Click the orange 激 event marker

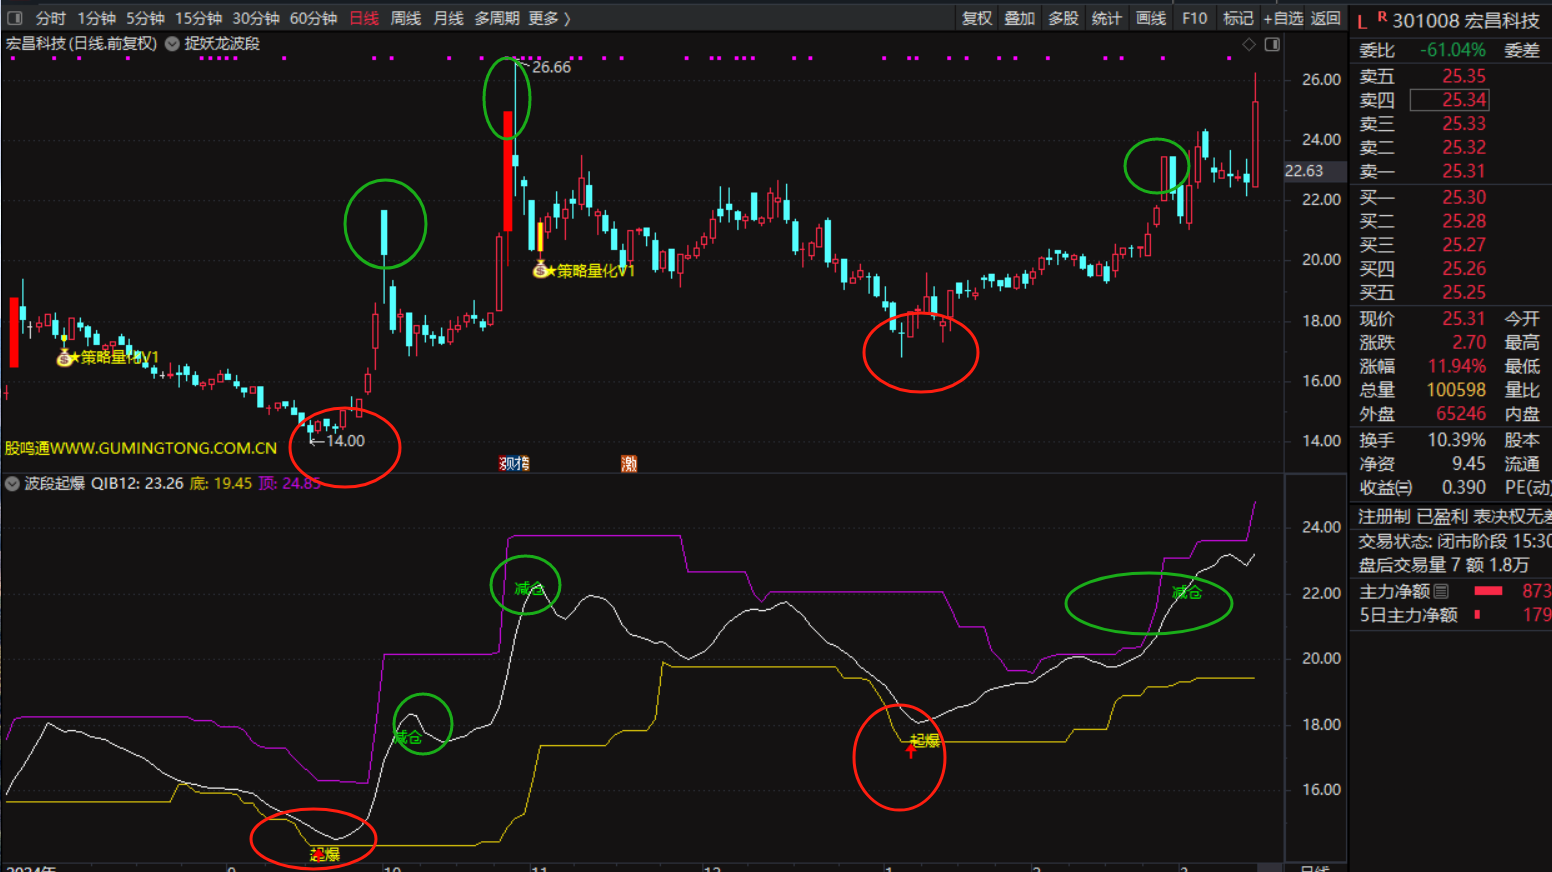[x=629, y=464]
